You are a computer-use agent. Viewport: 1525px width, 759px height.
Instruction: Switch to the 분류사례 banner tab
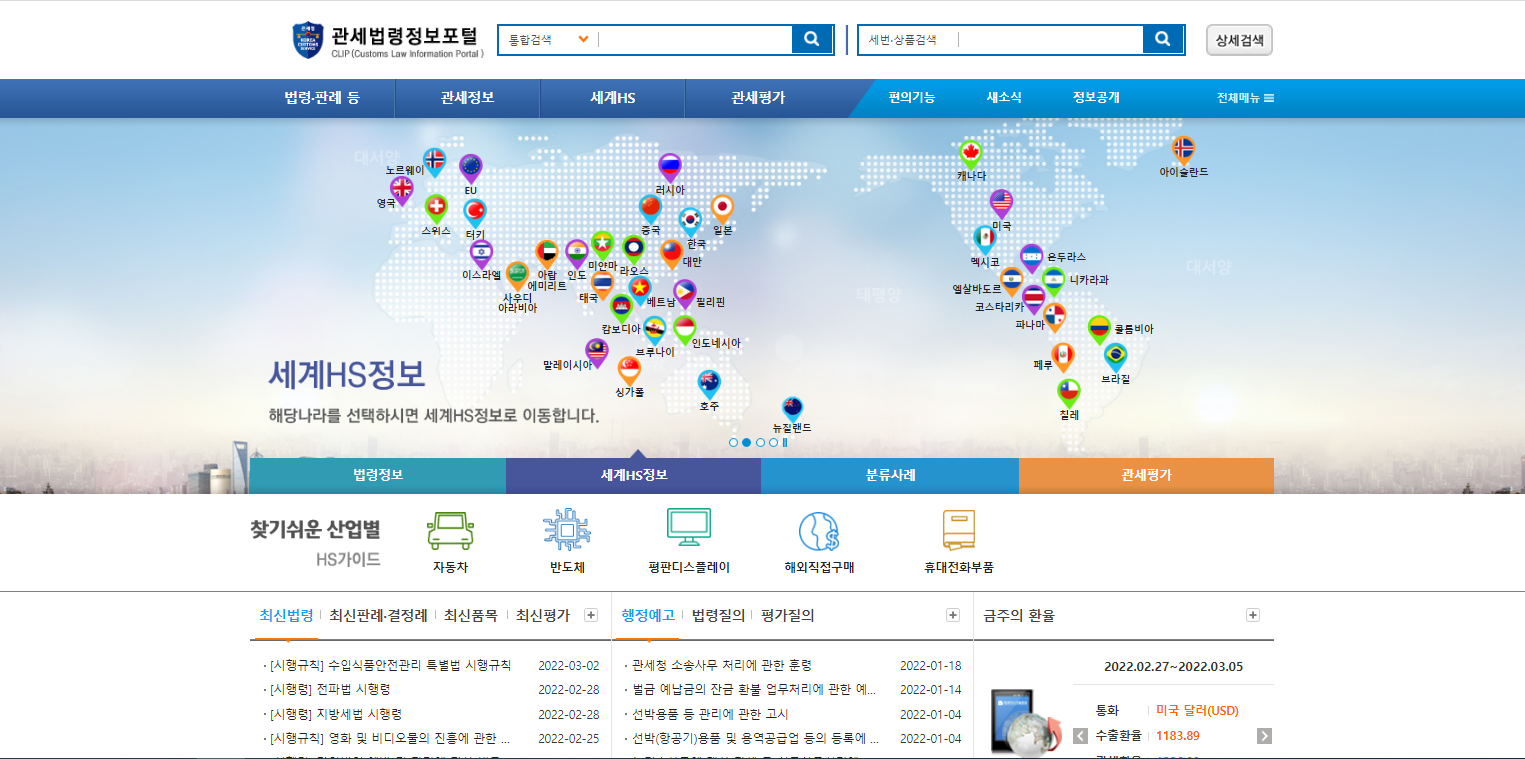pyautogui.click(x=890, y=475)
